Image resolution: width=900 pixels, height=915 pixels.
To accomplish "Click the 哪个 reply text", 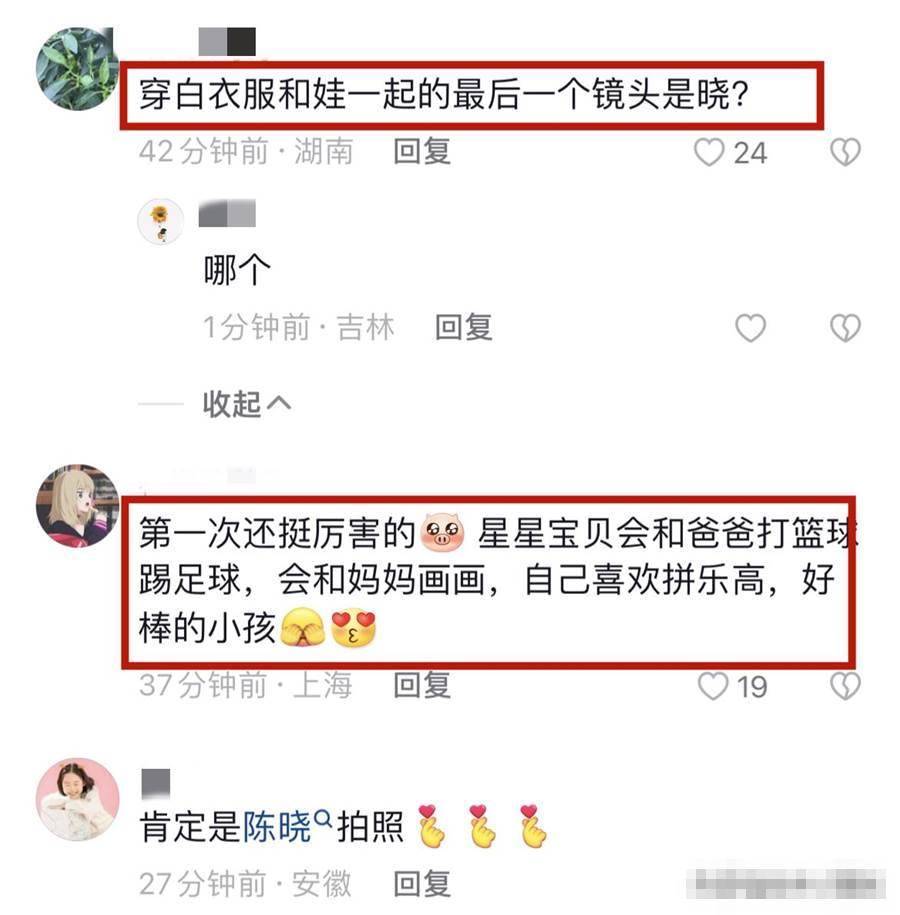I will (x=237, y=270).
